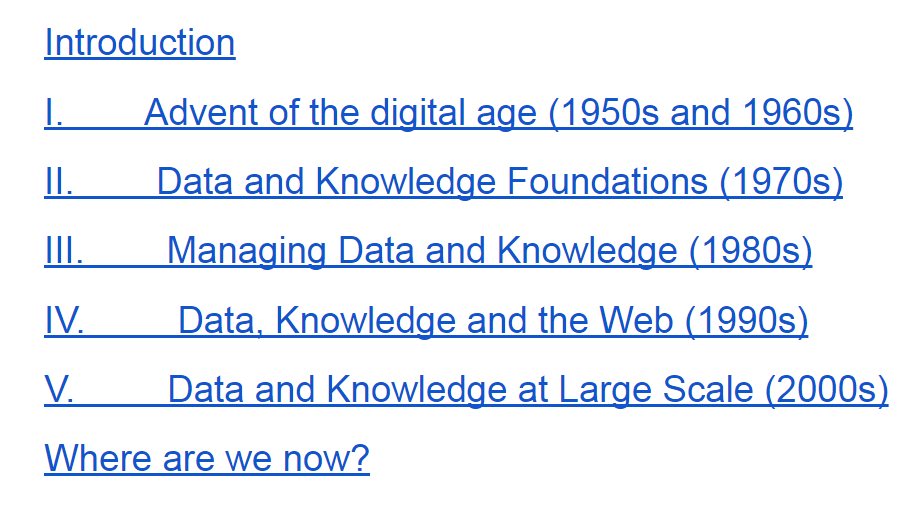Click the (1970s) link text

[x=781, y=182]
